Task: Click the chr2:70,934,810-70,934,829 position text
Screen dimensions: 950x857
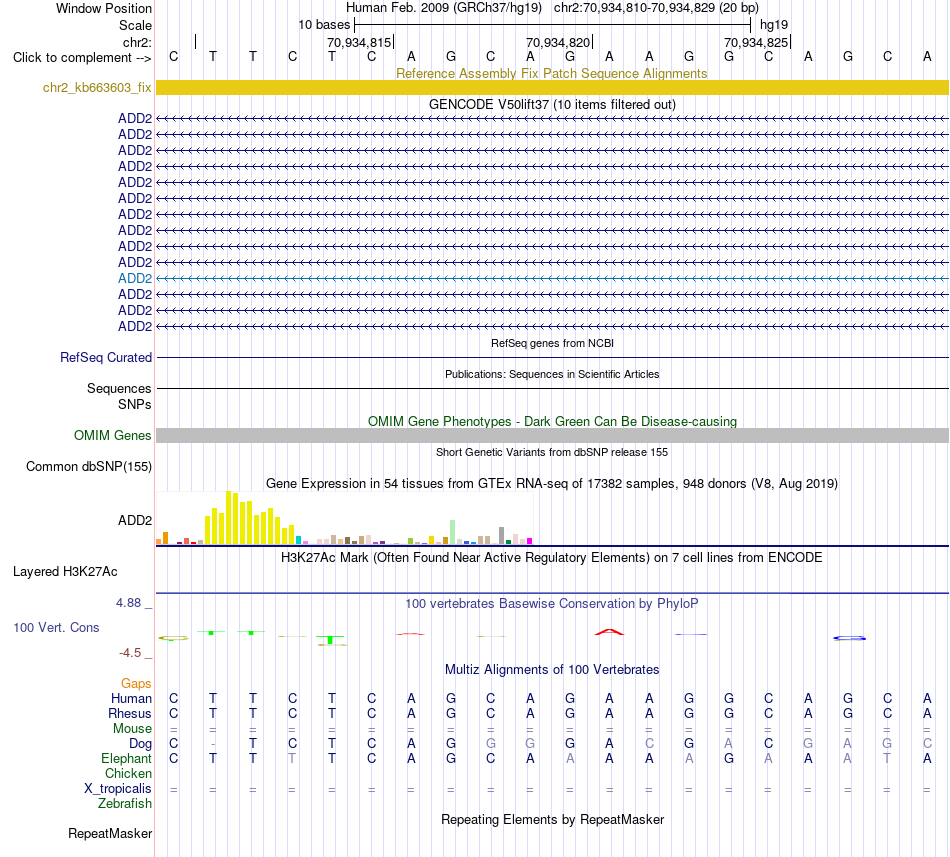Action: 656,8
